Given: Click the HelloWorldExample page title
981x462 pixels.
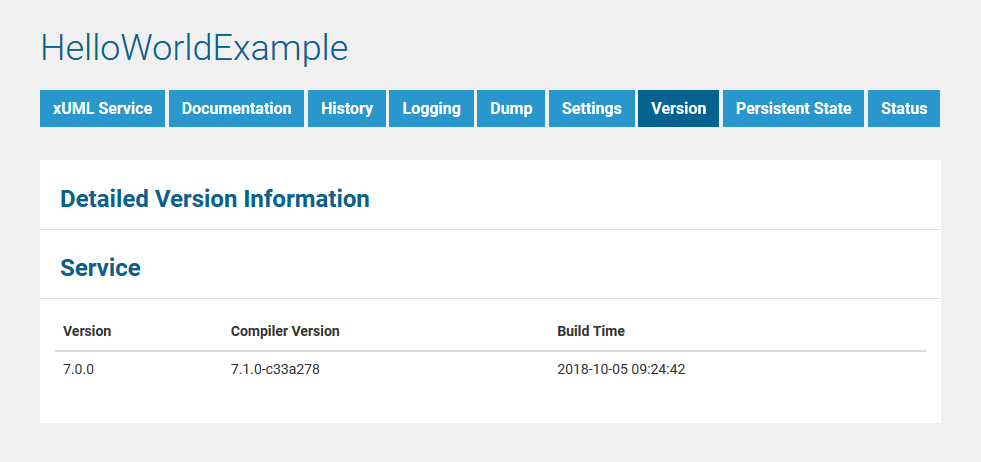Looking at the screenshot, I should pyautogui.click(x=194, y=48).
